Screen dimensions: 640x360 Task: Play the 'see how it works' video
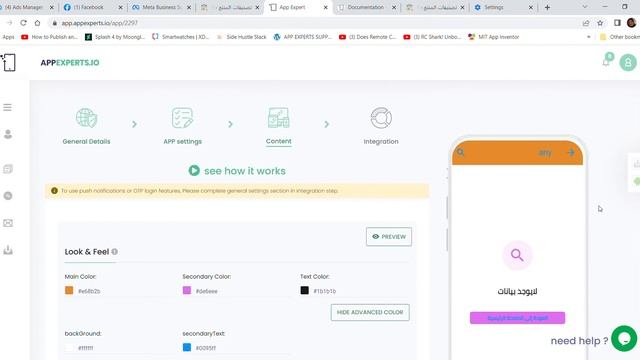point(194,171)
